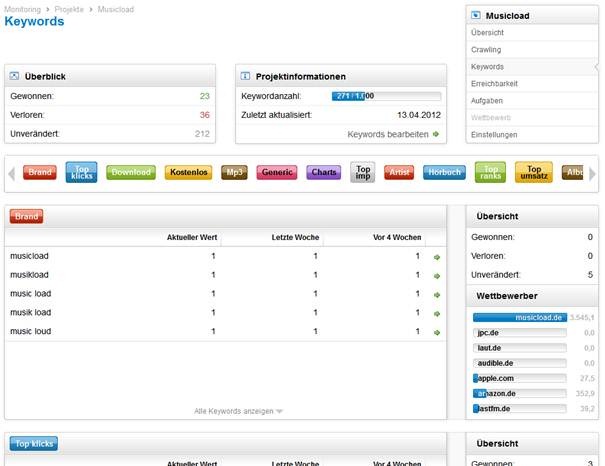This screenshot has width=605, height=466.
Task: Click the Musicload sidebar header icon
Action: click(476, 15)
